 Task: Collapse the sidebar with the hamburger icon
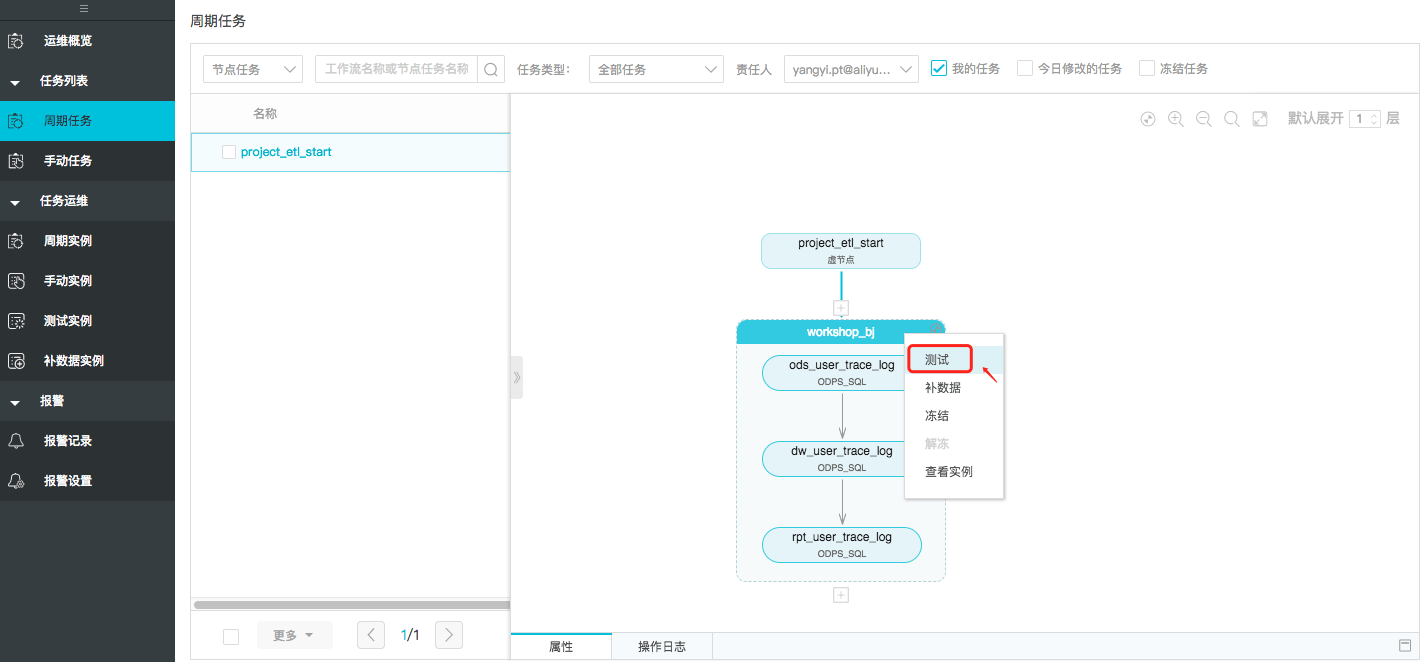point(84,8)
